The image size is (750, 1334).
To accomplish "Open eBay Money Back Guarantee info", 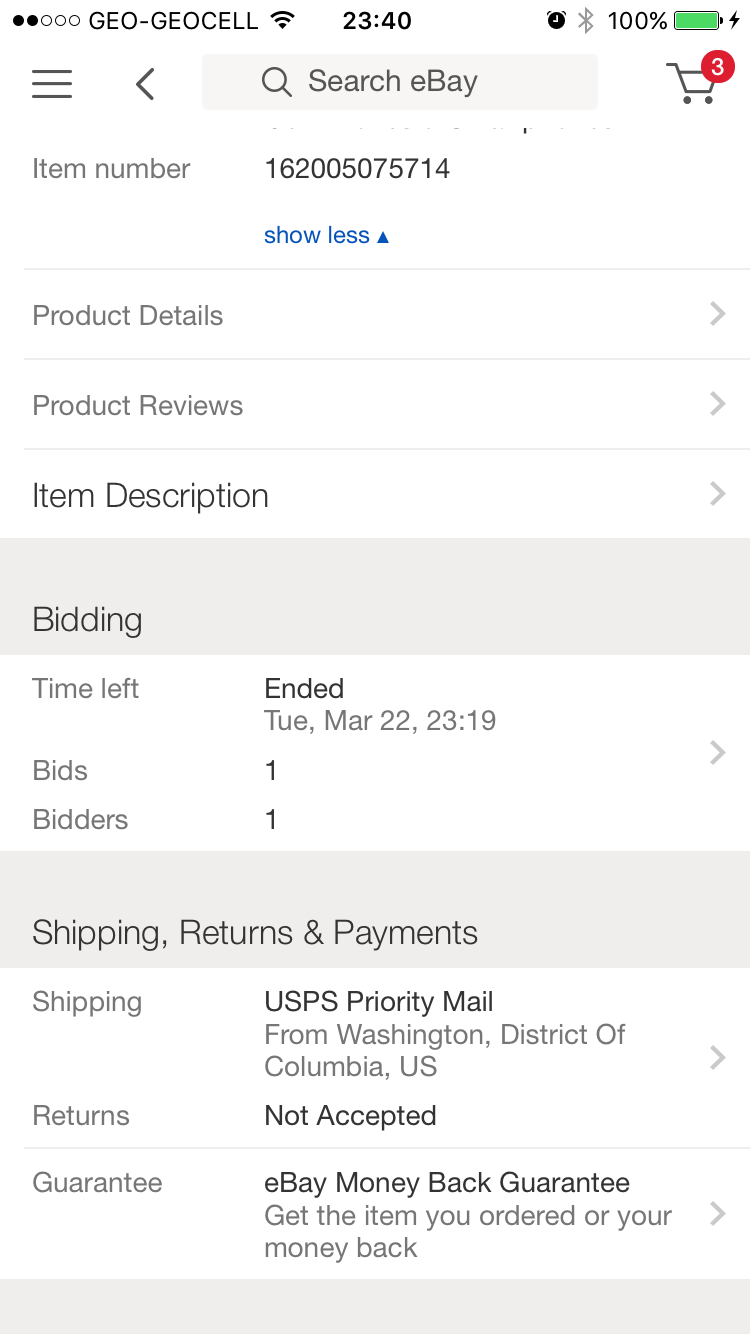I will point(447,1183).
